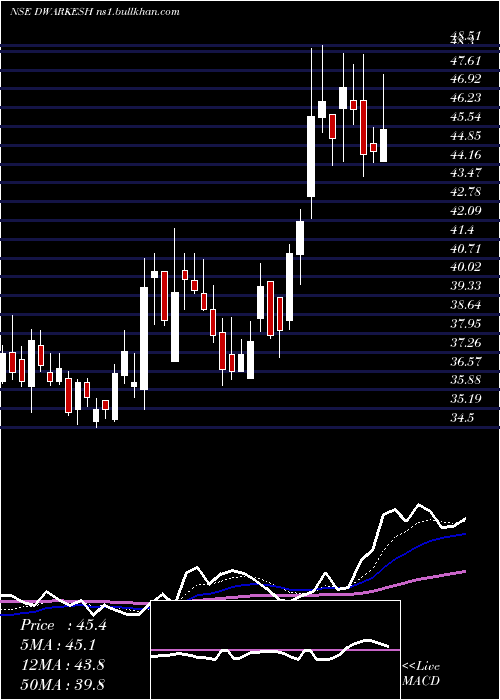This screenshot has width=500, height=700.
Task: Select the 47.61 price level label
Action: (x=466, y=61)
